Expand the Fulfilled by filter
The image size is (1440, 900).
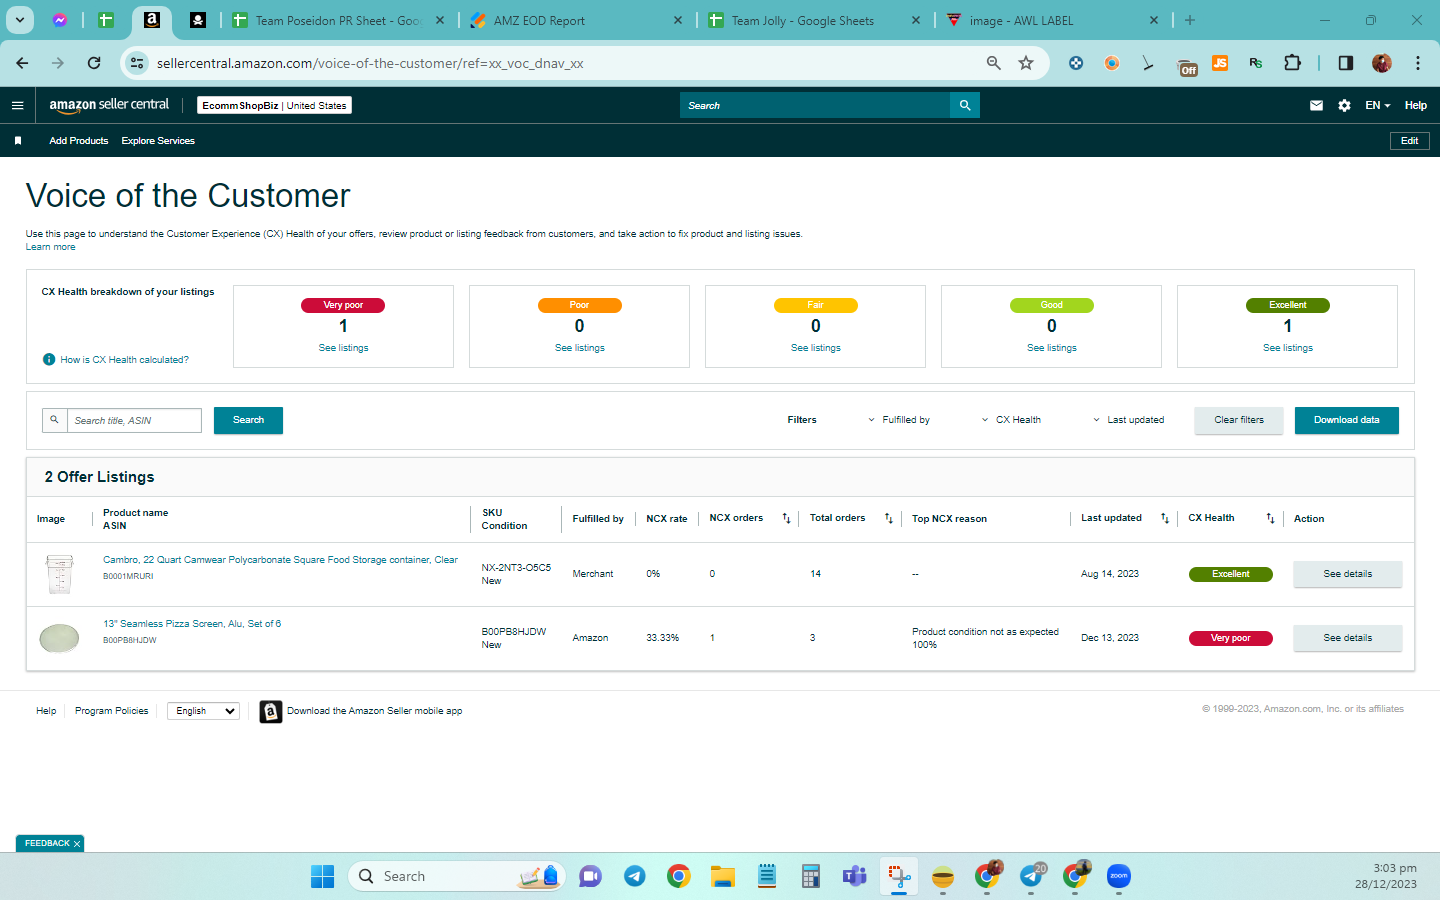899,420
